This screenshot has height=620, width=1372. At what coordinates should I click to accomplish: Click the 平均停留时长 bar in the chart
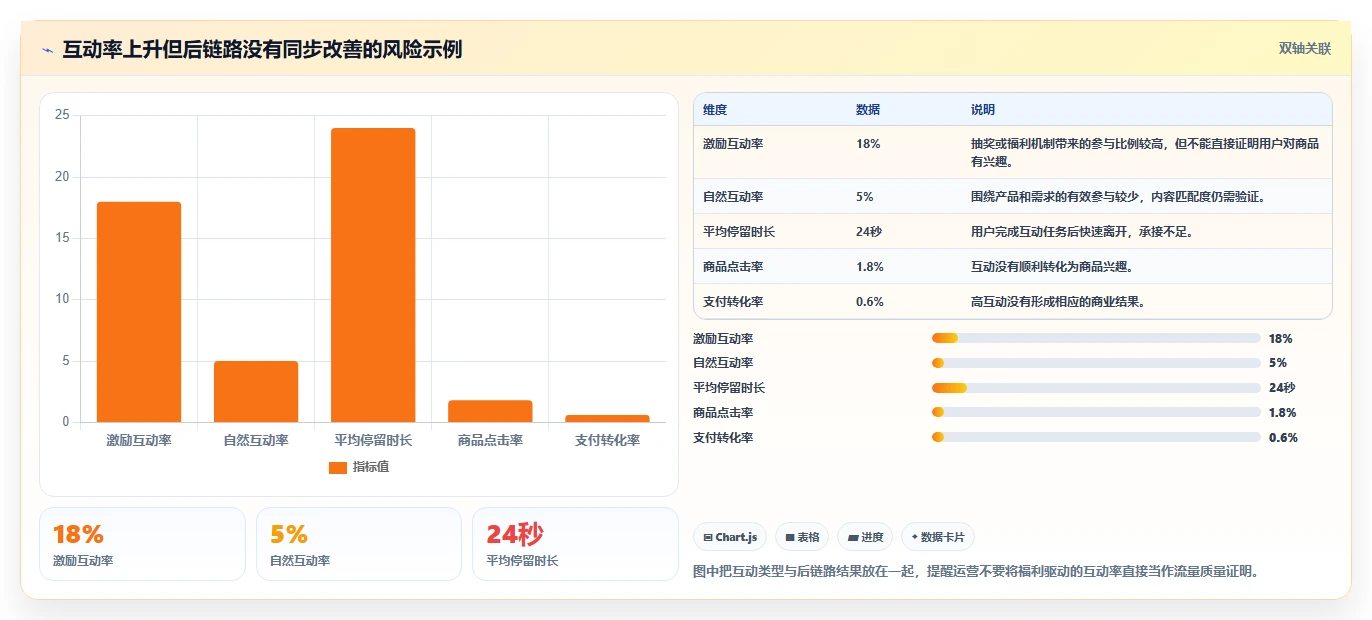point(373,275)
